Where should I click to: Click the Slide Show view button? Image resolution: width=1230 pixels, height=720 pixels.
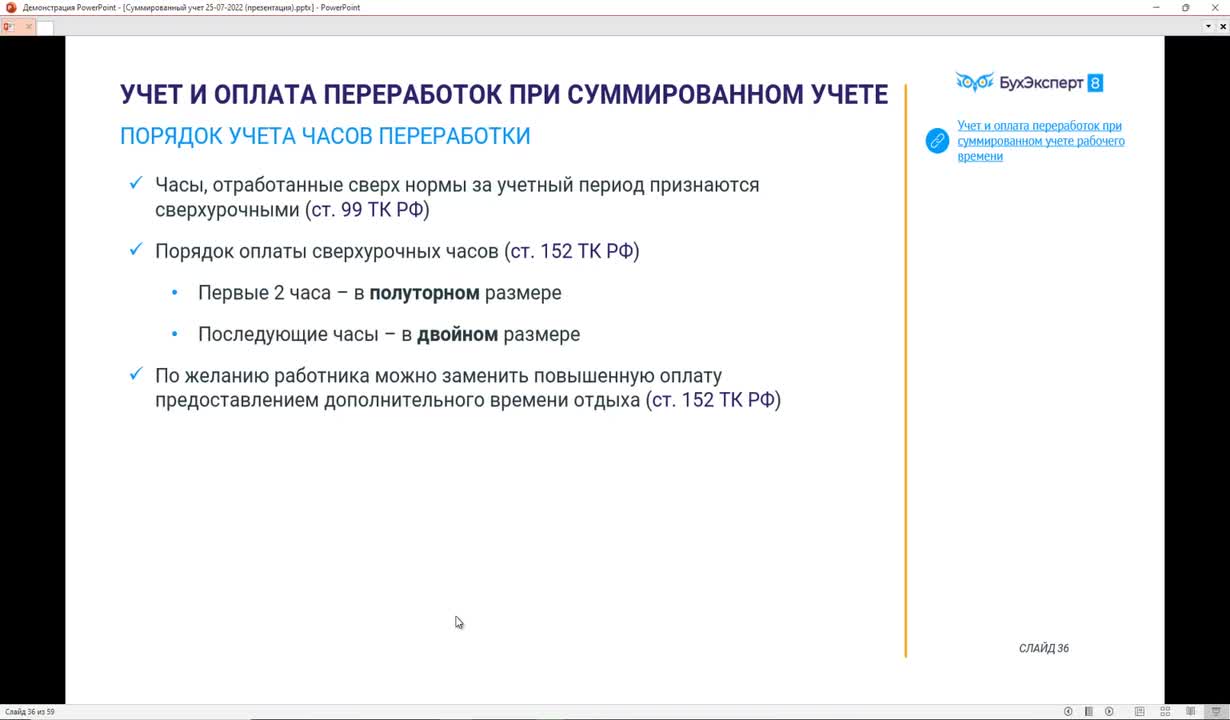(1215, 711)
